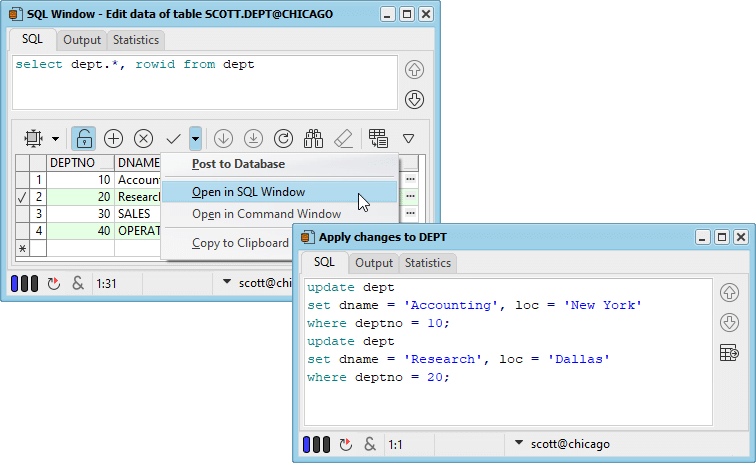Select Open in SQL Window menu item

click(x=249, y=192)
